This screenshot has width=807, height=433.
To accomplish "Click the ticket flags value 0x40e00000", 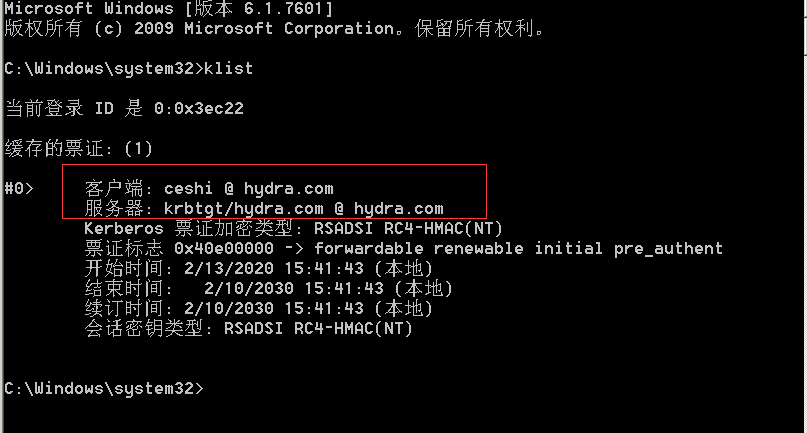I will click(224, 249).
